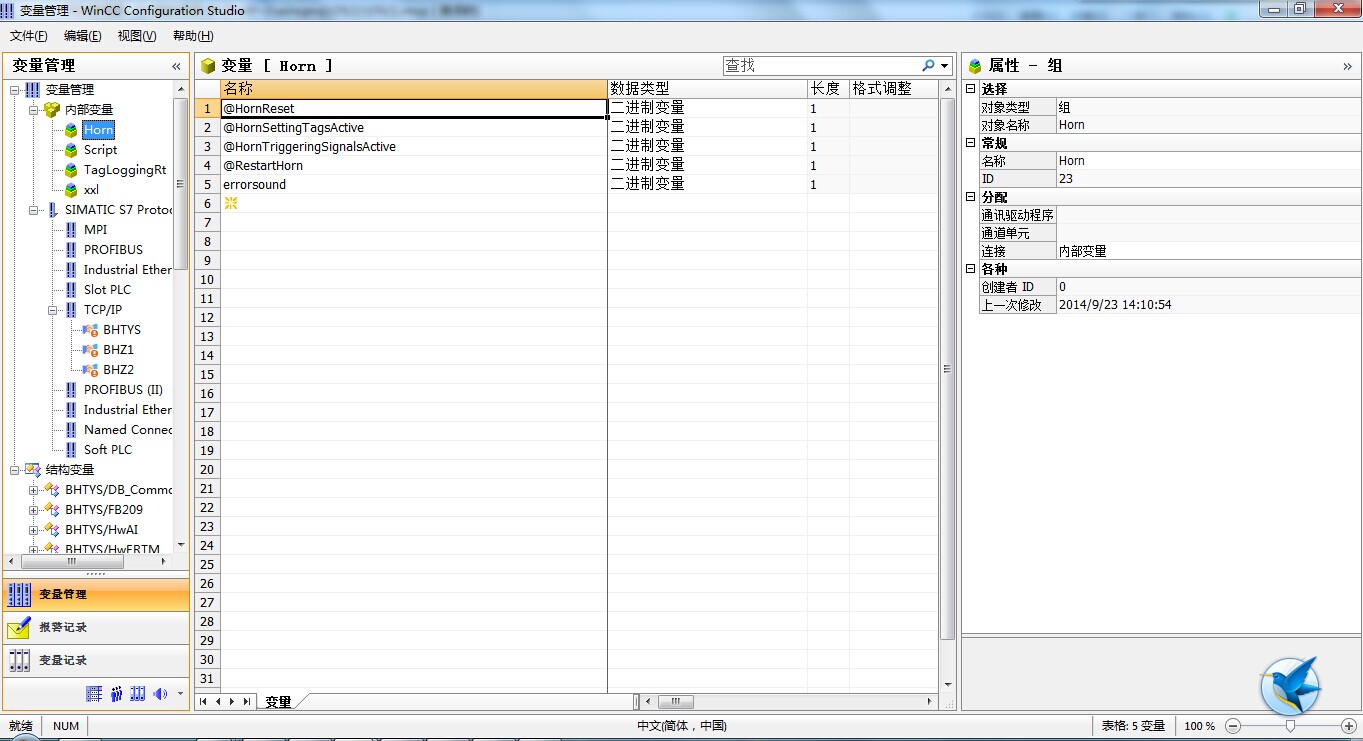Click the cube icon beside 变量 [ Horn ] title
Image resolution: width=1363 pixels, height=741 pixels.
208,66
